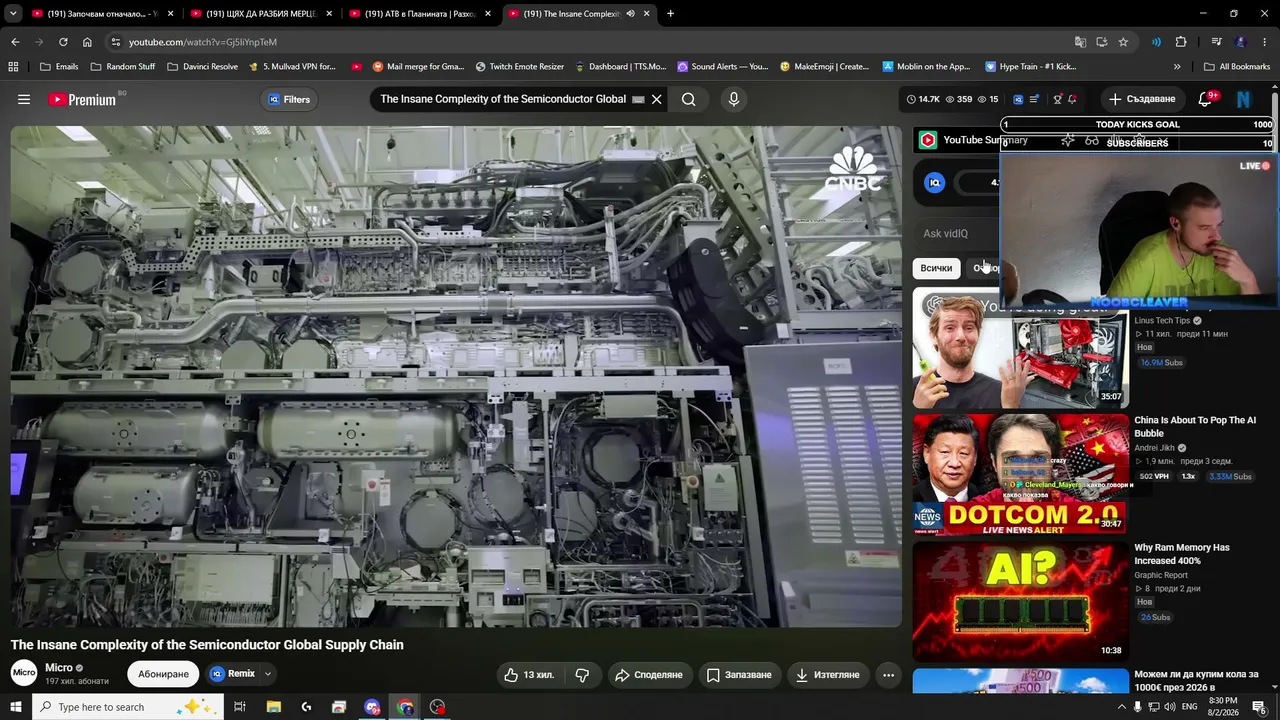Screen dimensions: 1280x720
Task: Open the DOTCOM 2.0 video thumbnail
Action: click(x=1020, y=475)
